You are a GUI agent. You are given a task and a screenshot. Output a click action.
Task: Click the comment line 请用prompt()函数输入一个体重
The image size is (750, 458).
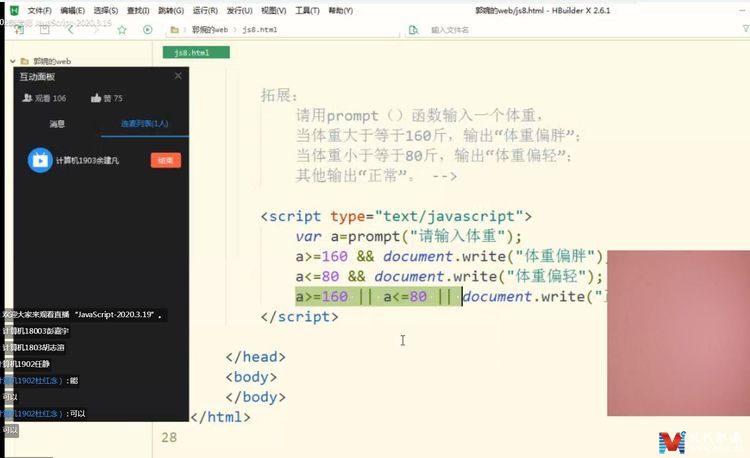pos(419,115)
